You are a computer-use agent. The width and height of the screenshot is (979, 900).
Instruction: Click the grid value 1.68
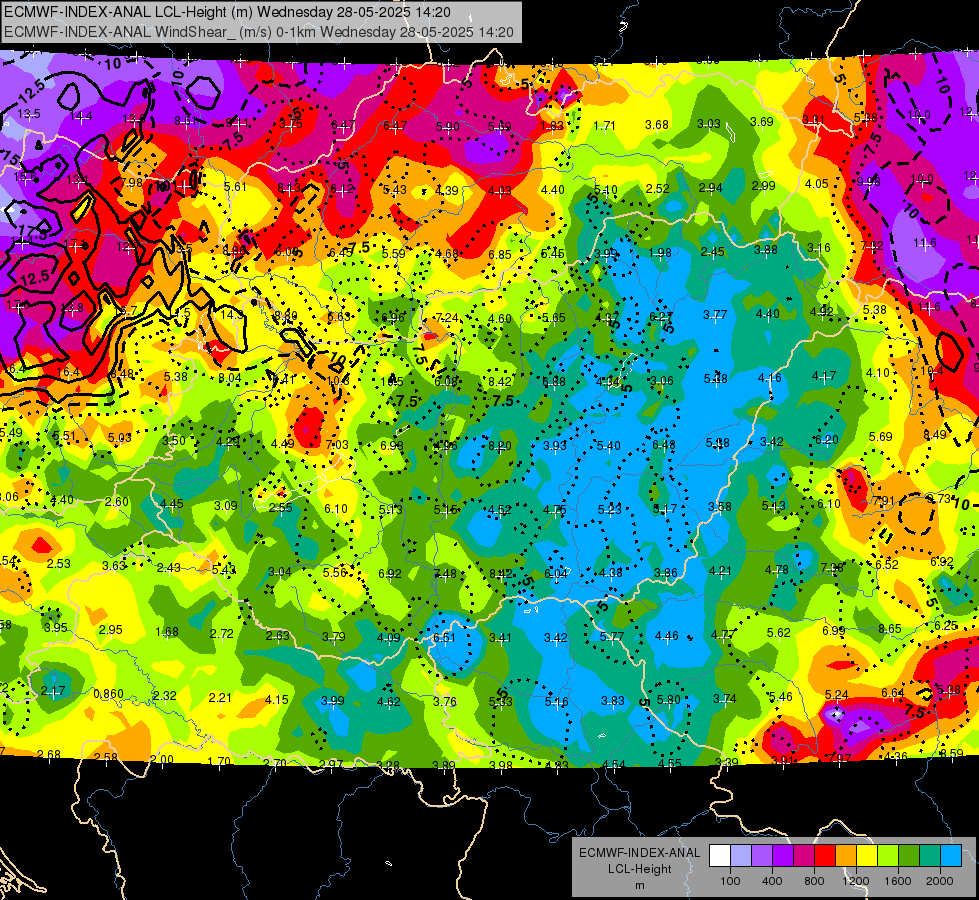pyautogui.click(x=167, y=631)
